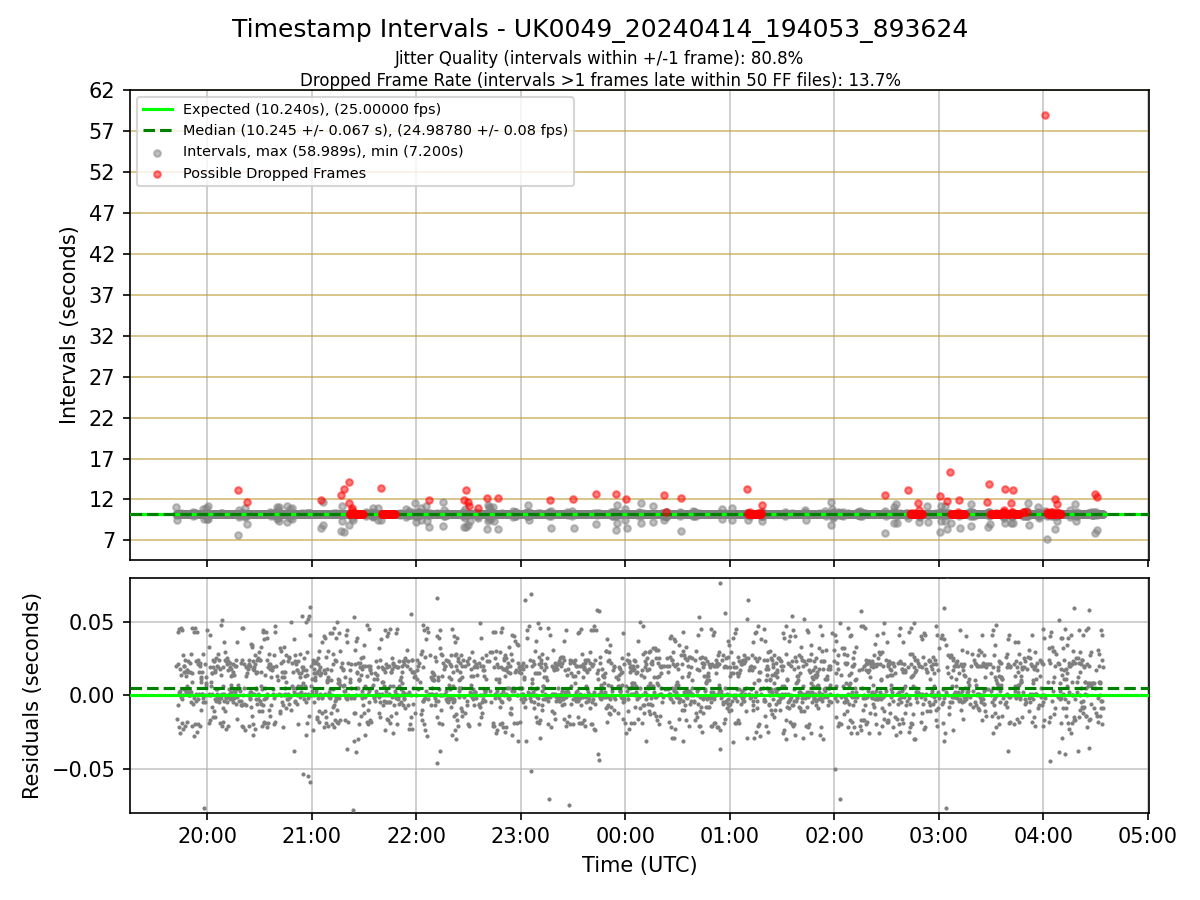Click the 05:00 x-axis tick label
The width and height of the screenshot is (1200, 900).
point(1148,836)
